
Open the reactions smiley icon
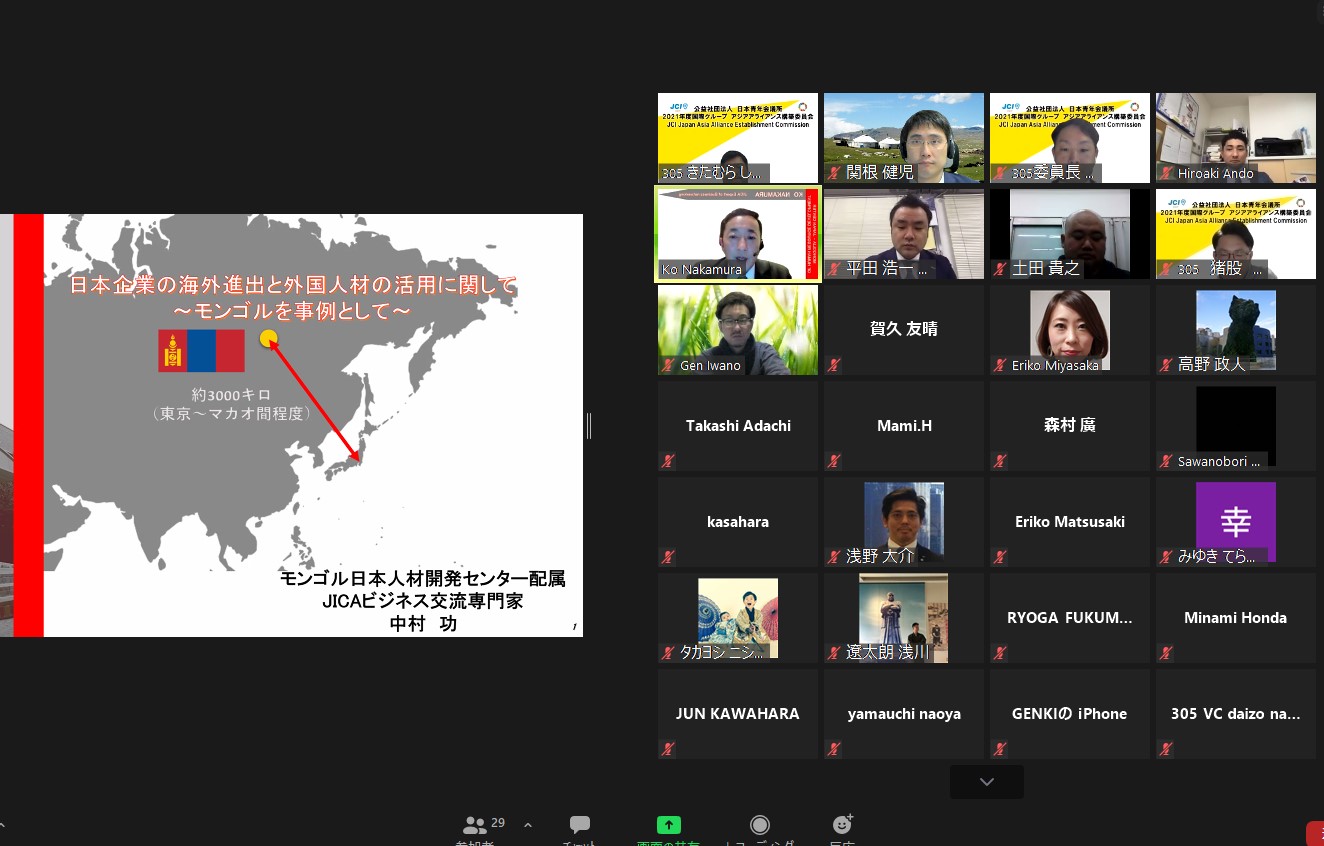tap(842, 825)
